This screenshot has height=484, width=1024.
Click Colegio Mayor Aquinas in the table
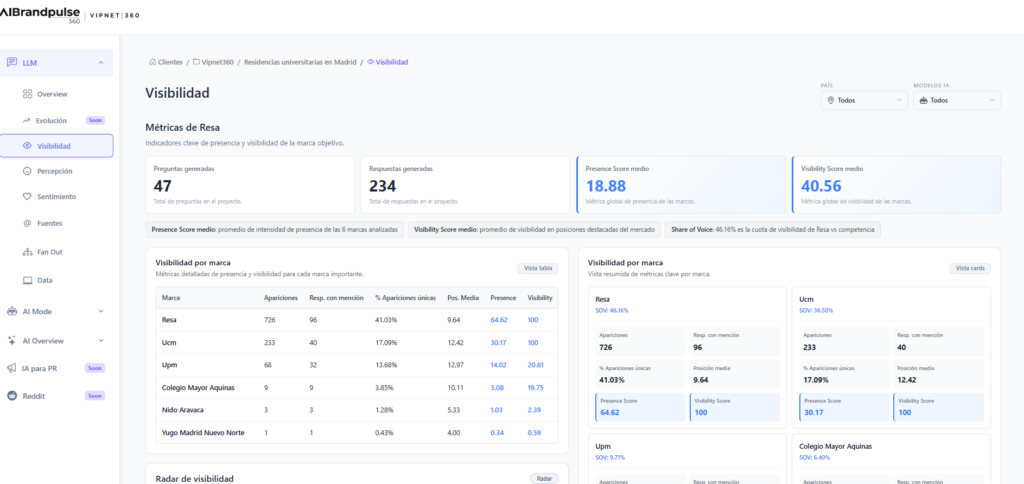(198, 387)
